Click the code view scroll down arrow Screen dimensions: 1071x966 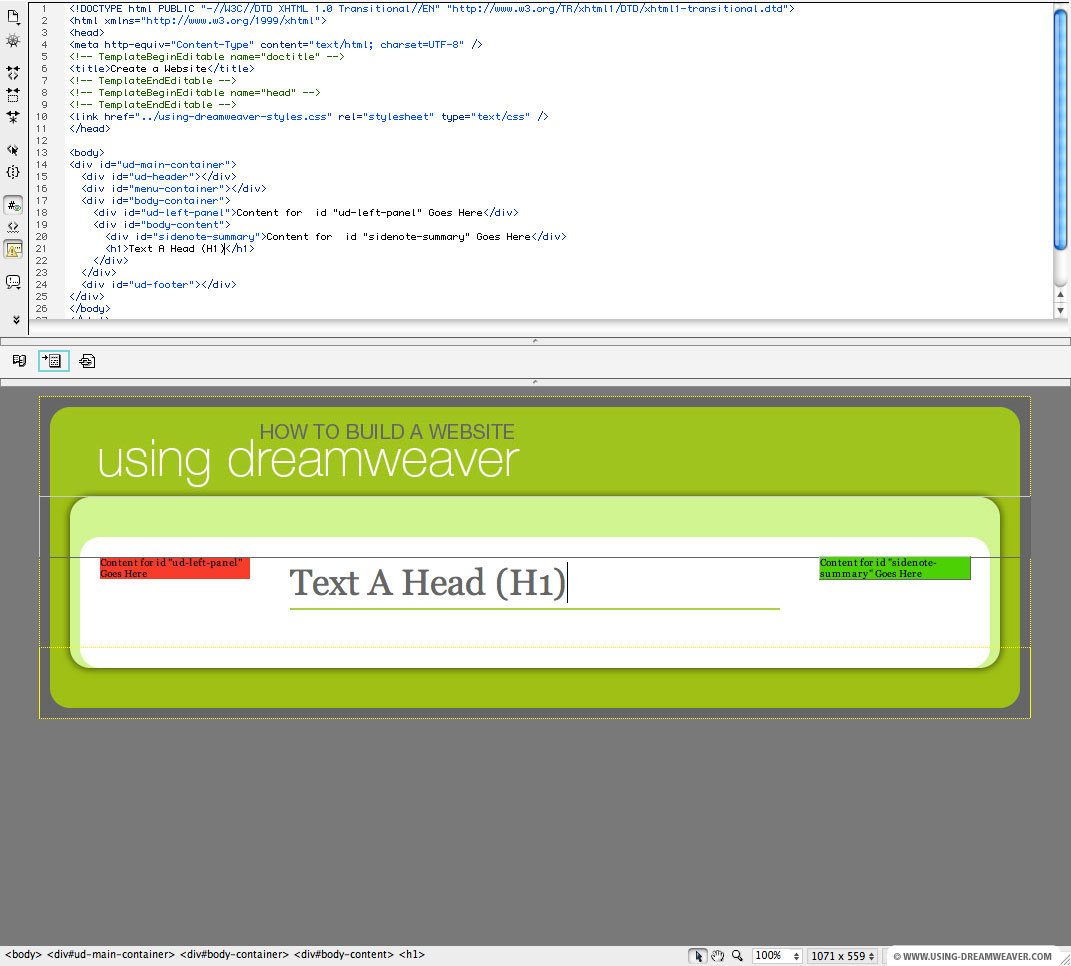click(1060, 310)
